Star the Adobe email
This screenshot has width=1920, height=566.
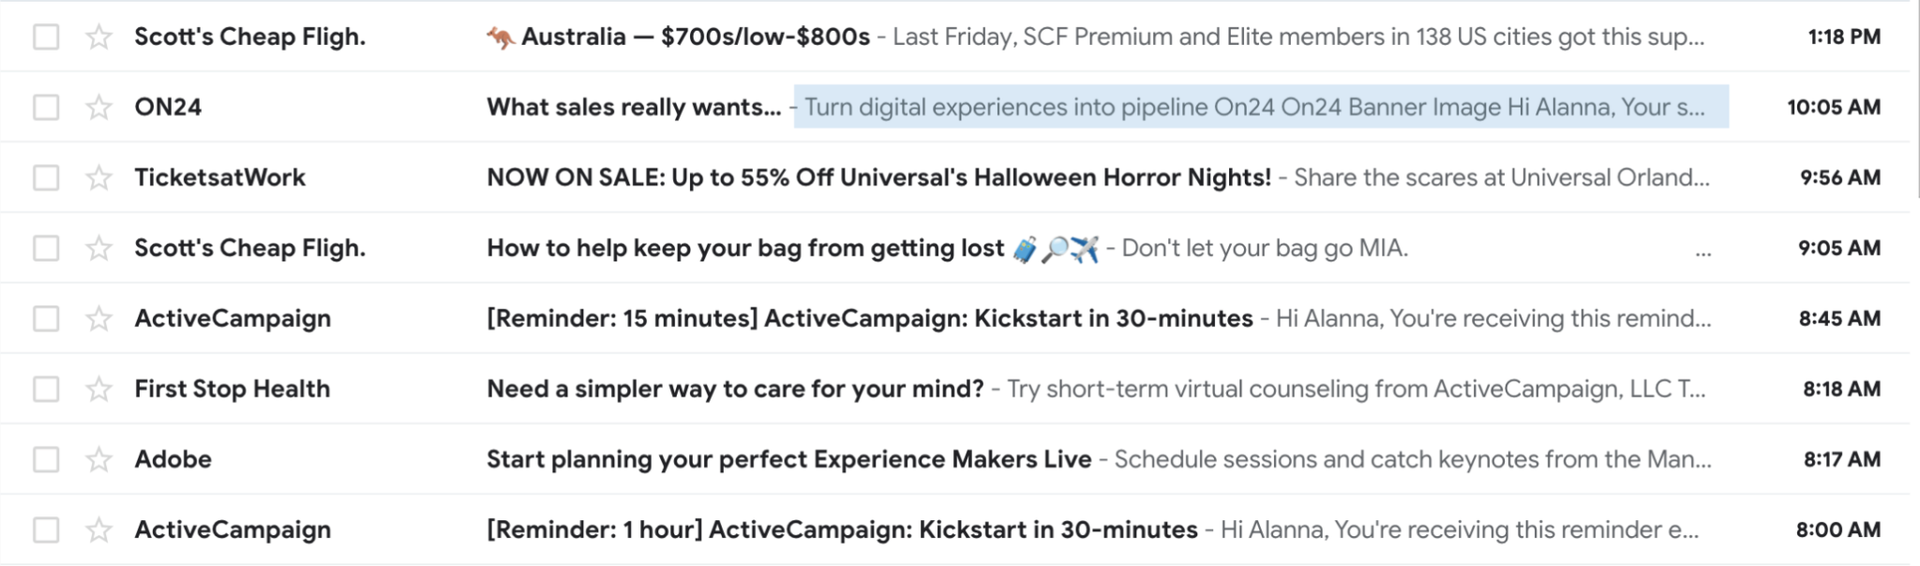99,459
